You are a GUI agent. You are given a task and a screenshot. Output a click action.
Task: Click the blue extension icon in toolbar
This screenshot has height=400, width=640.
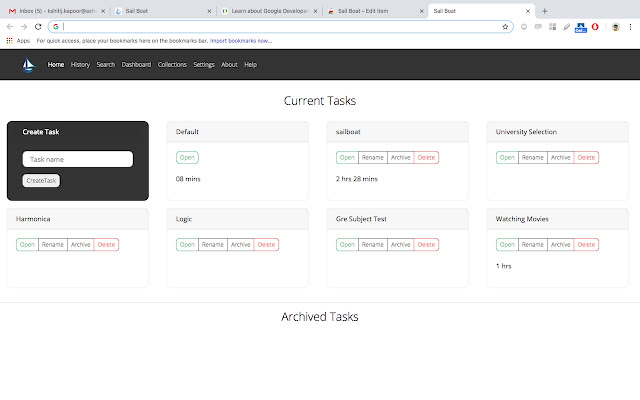[x=580, y=27]
